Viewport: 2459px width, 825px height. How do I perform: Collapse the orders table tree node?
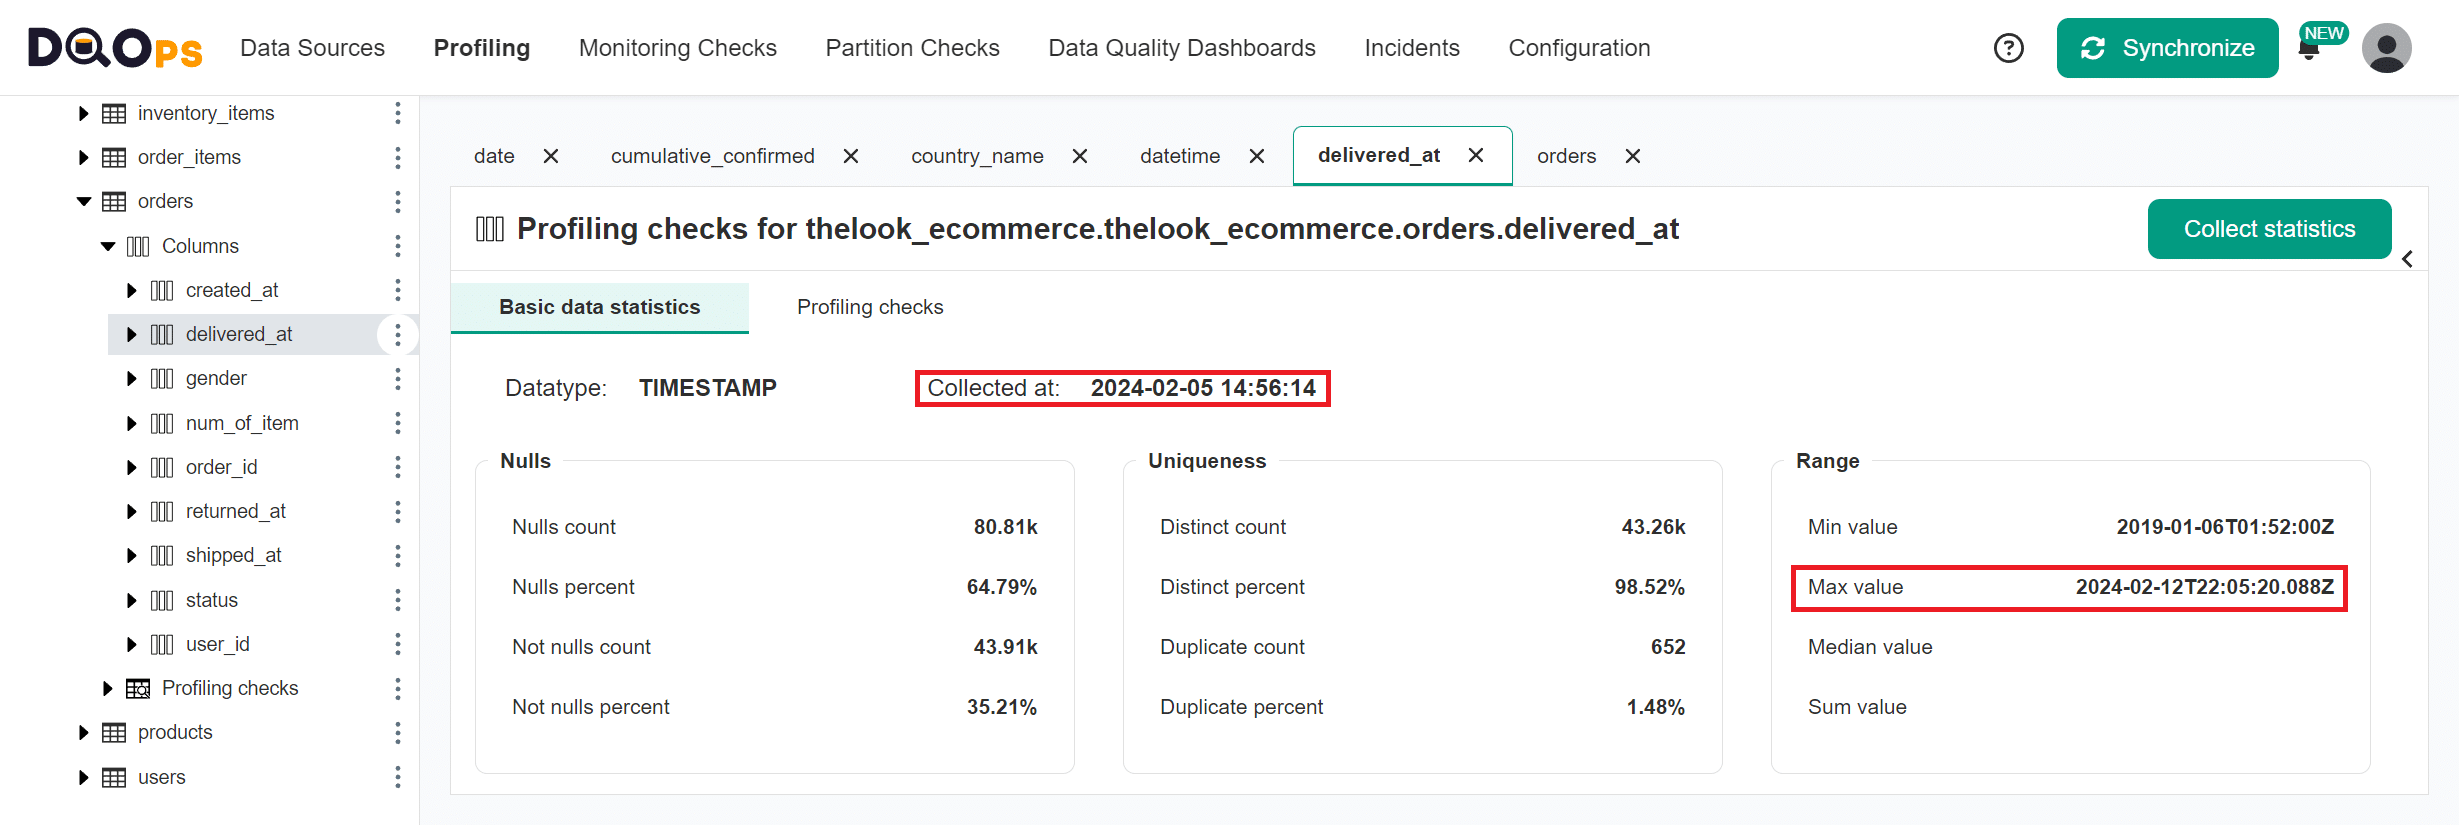click(x=84, y=202)
